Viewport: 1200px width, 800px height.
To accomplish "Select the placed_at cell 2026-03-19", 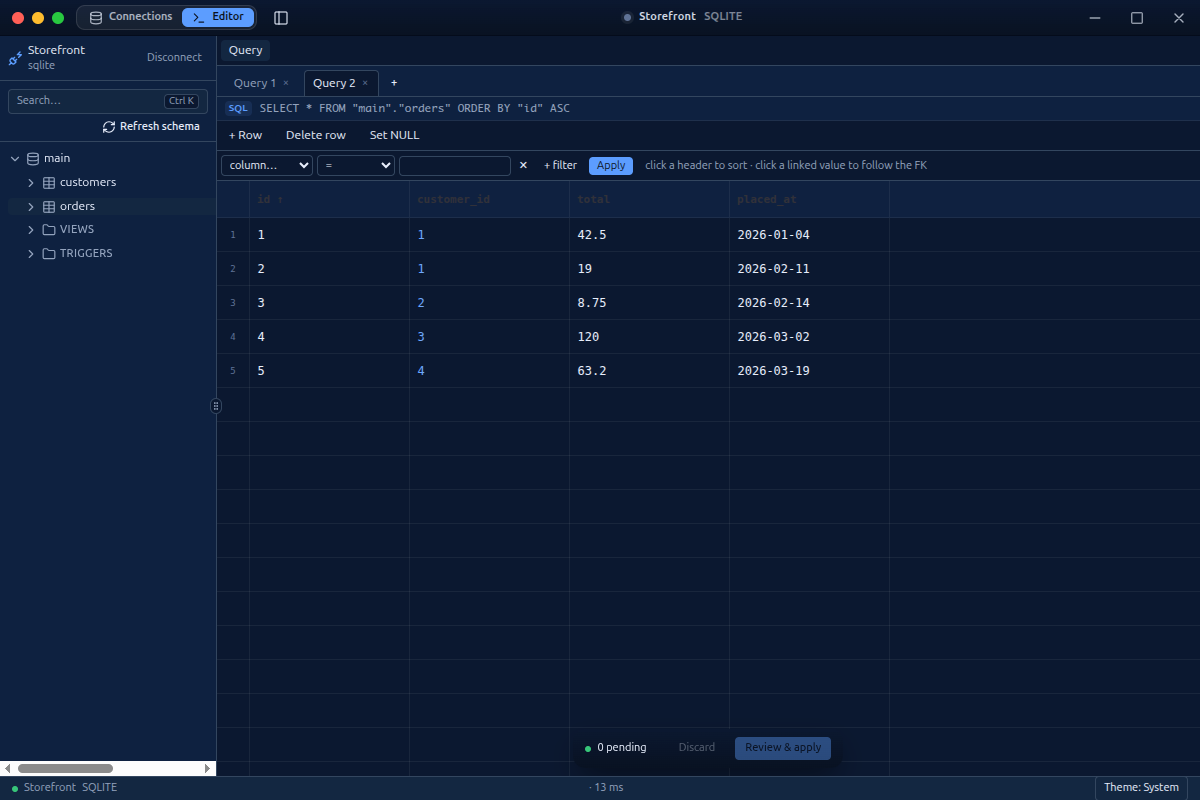I will (809, 371).
